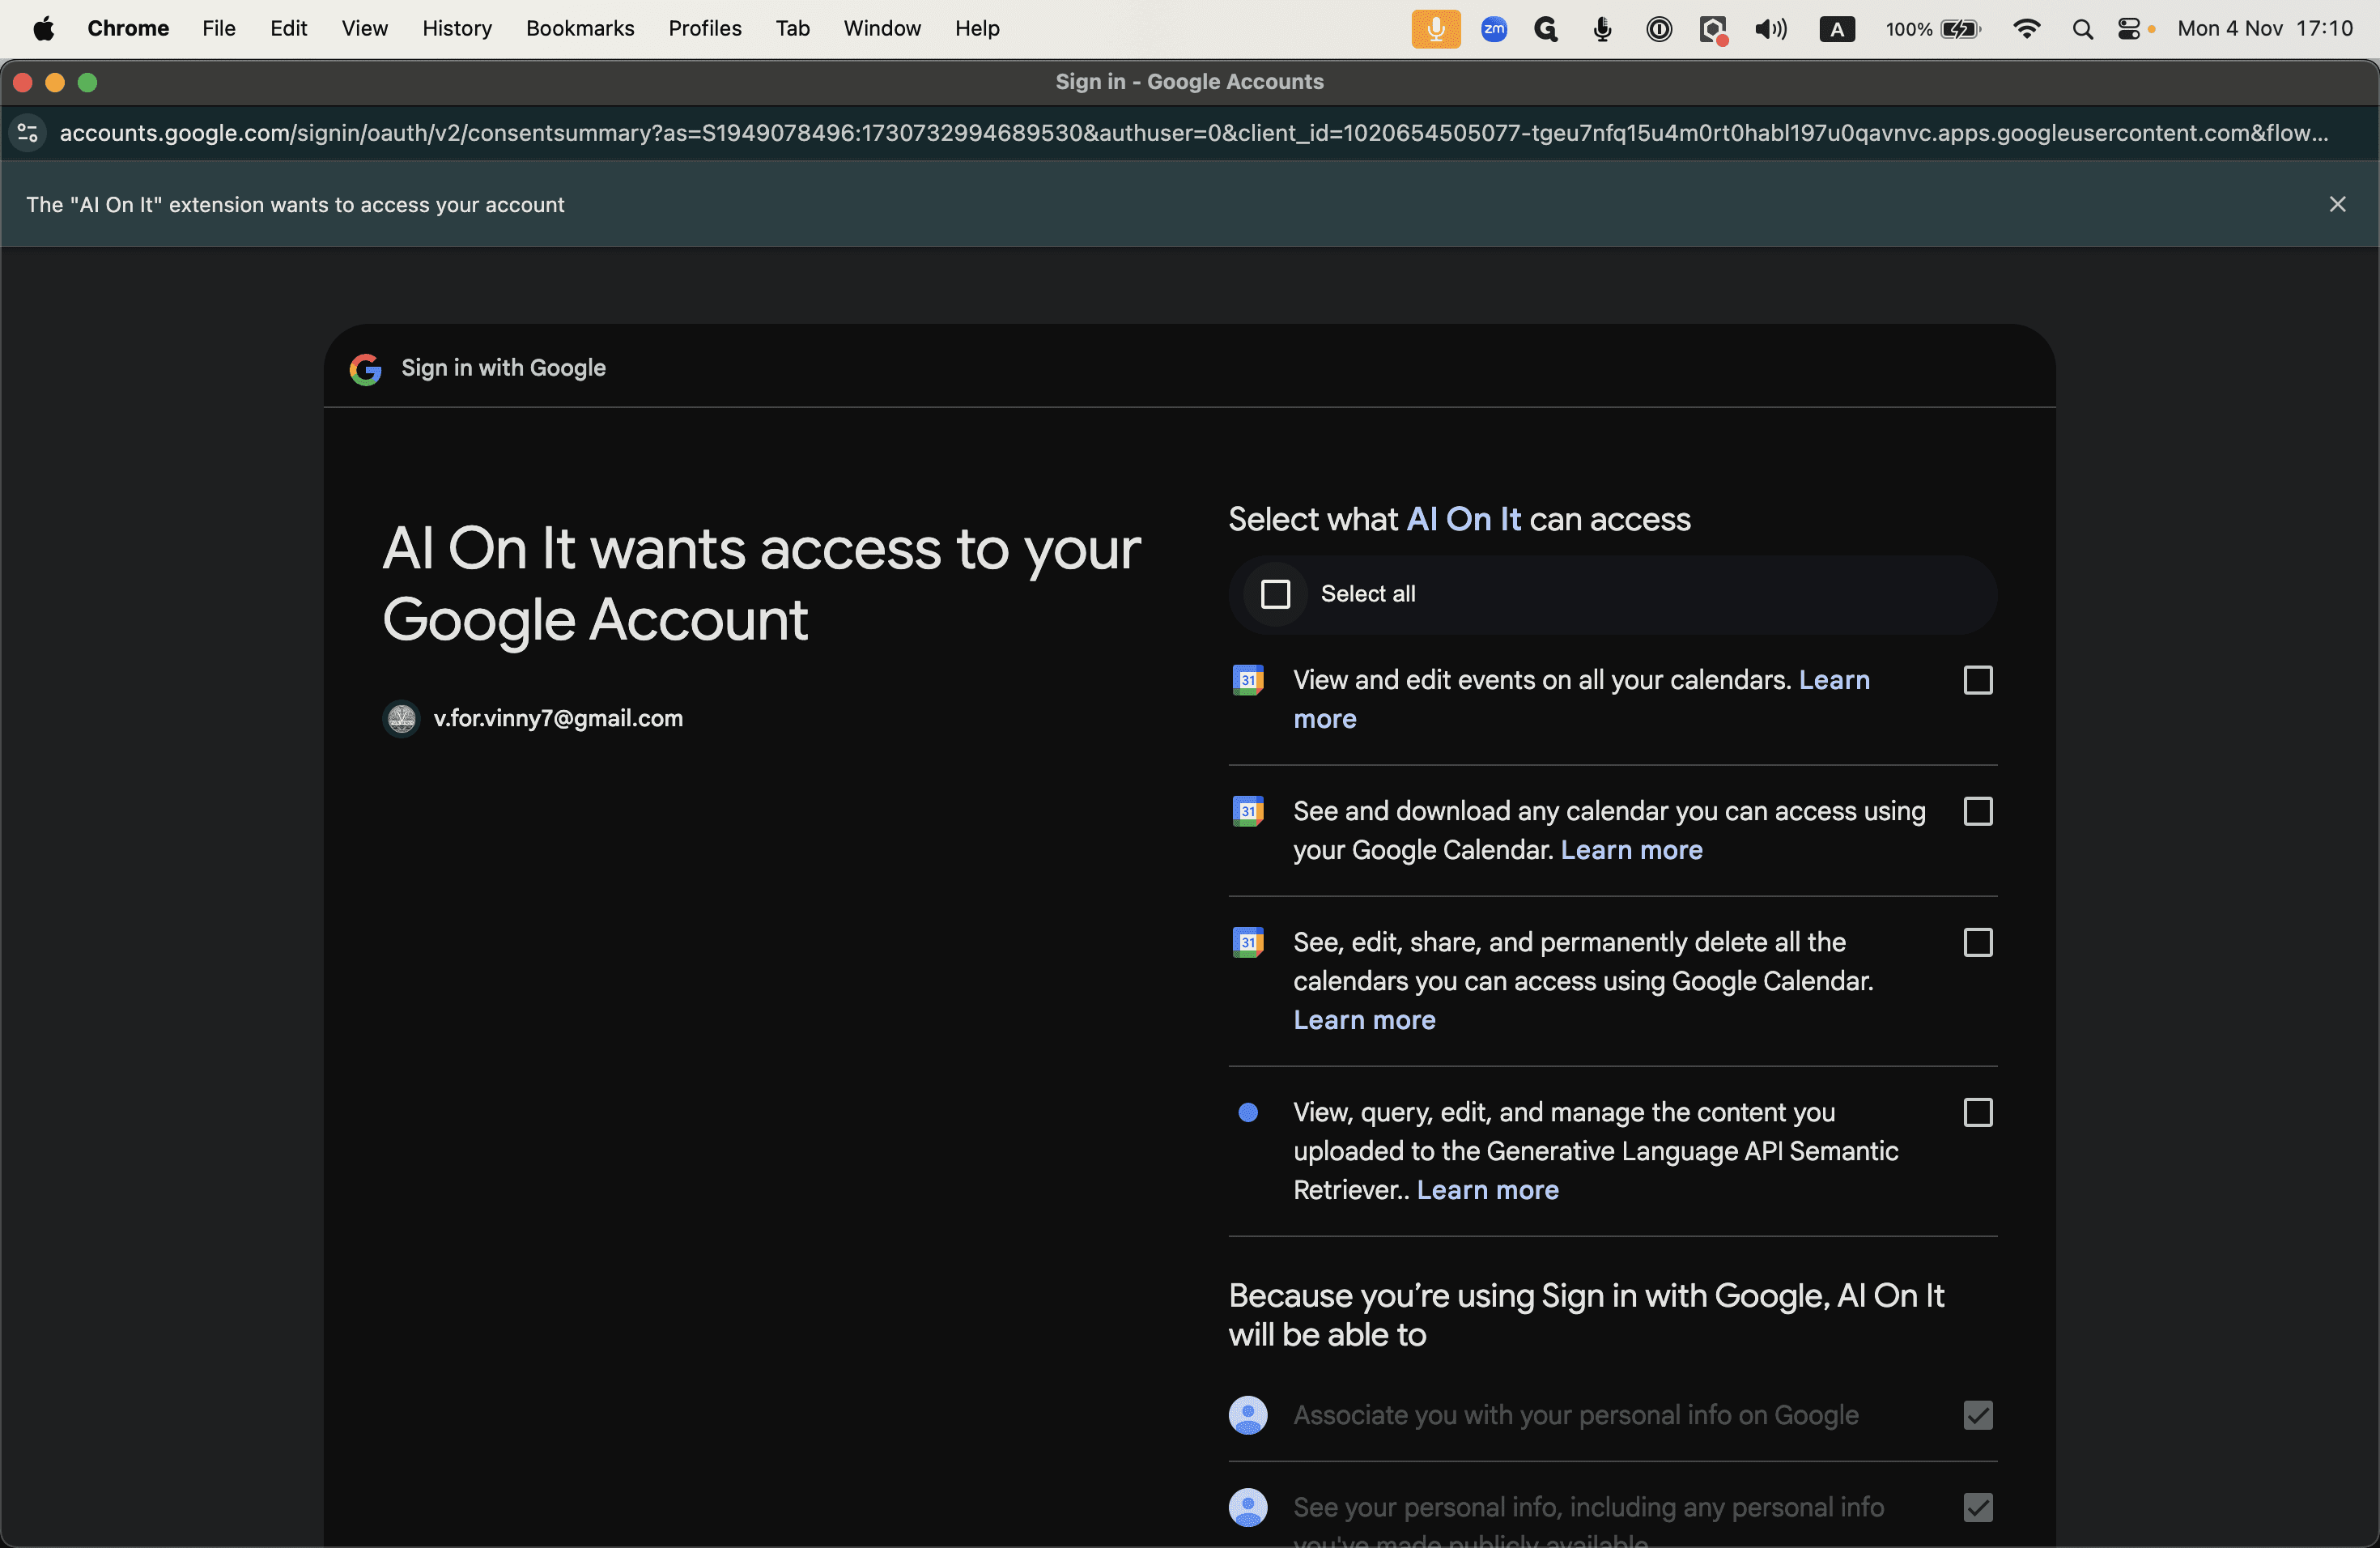2380x1548 pixels.
Task: Enable 'View and edit events on all your calendars'
Action: 1978,680
